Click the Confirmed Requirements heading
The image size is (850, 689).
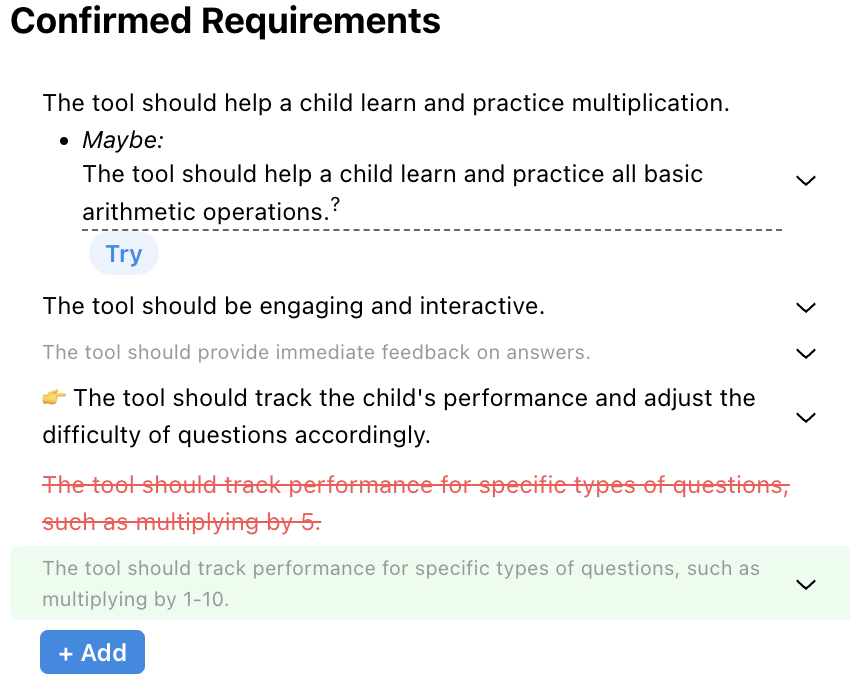(226, 21)
